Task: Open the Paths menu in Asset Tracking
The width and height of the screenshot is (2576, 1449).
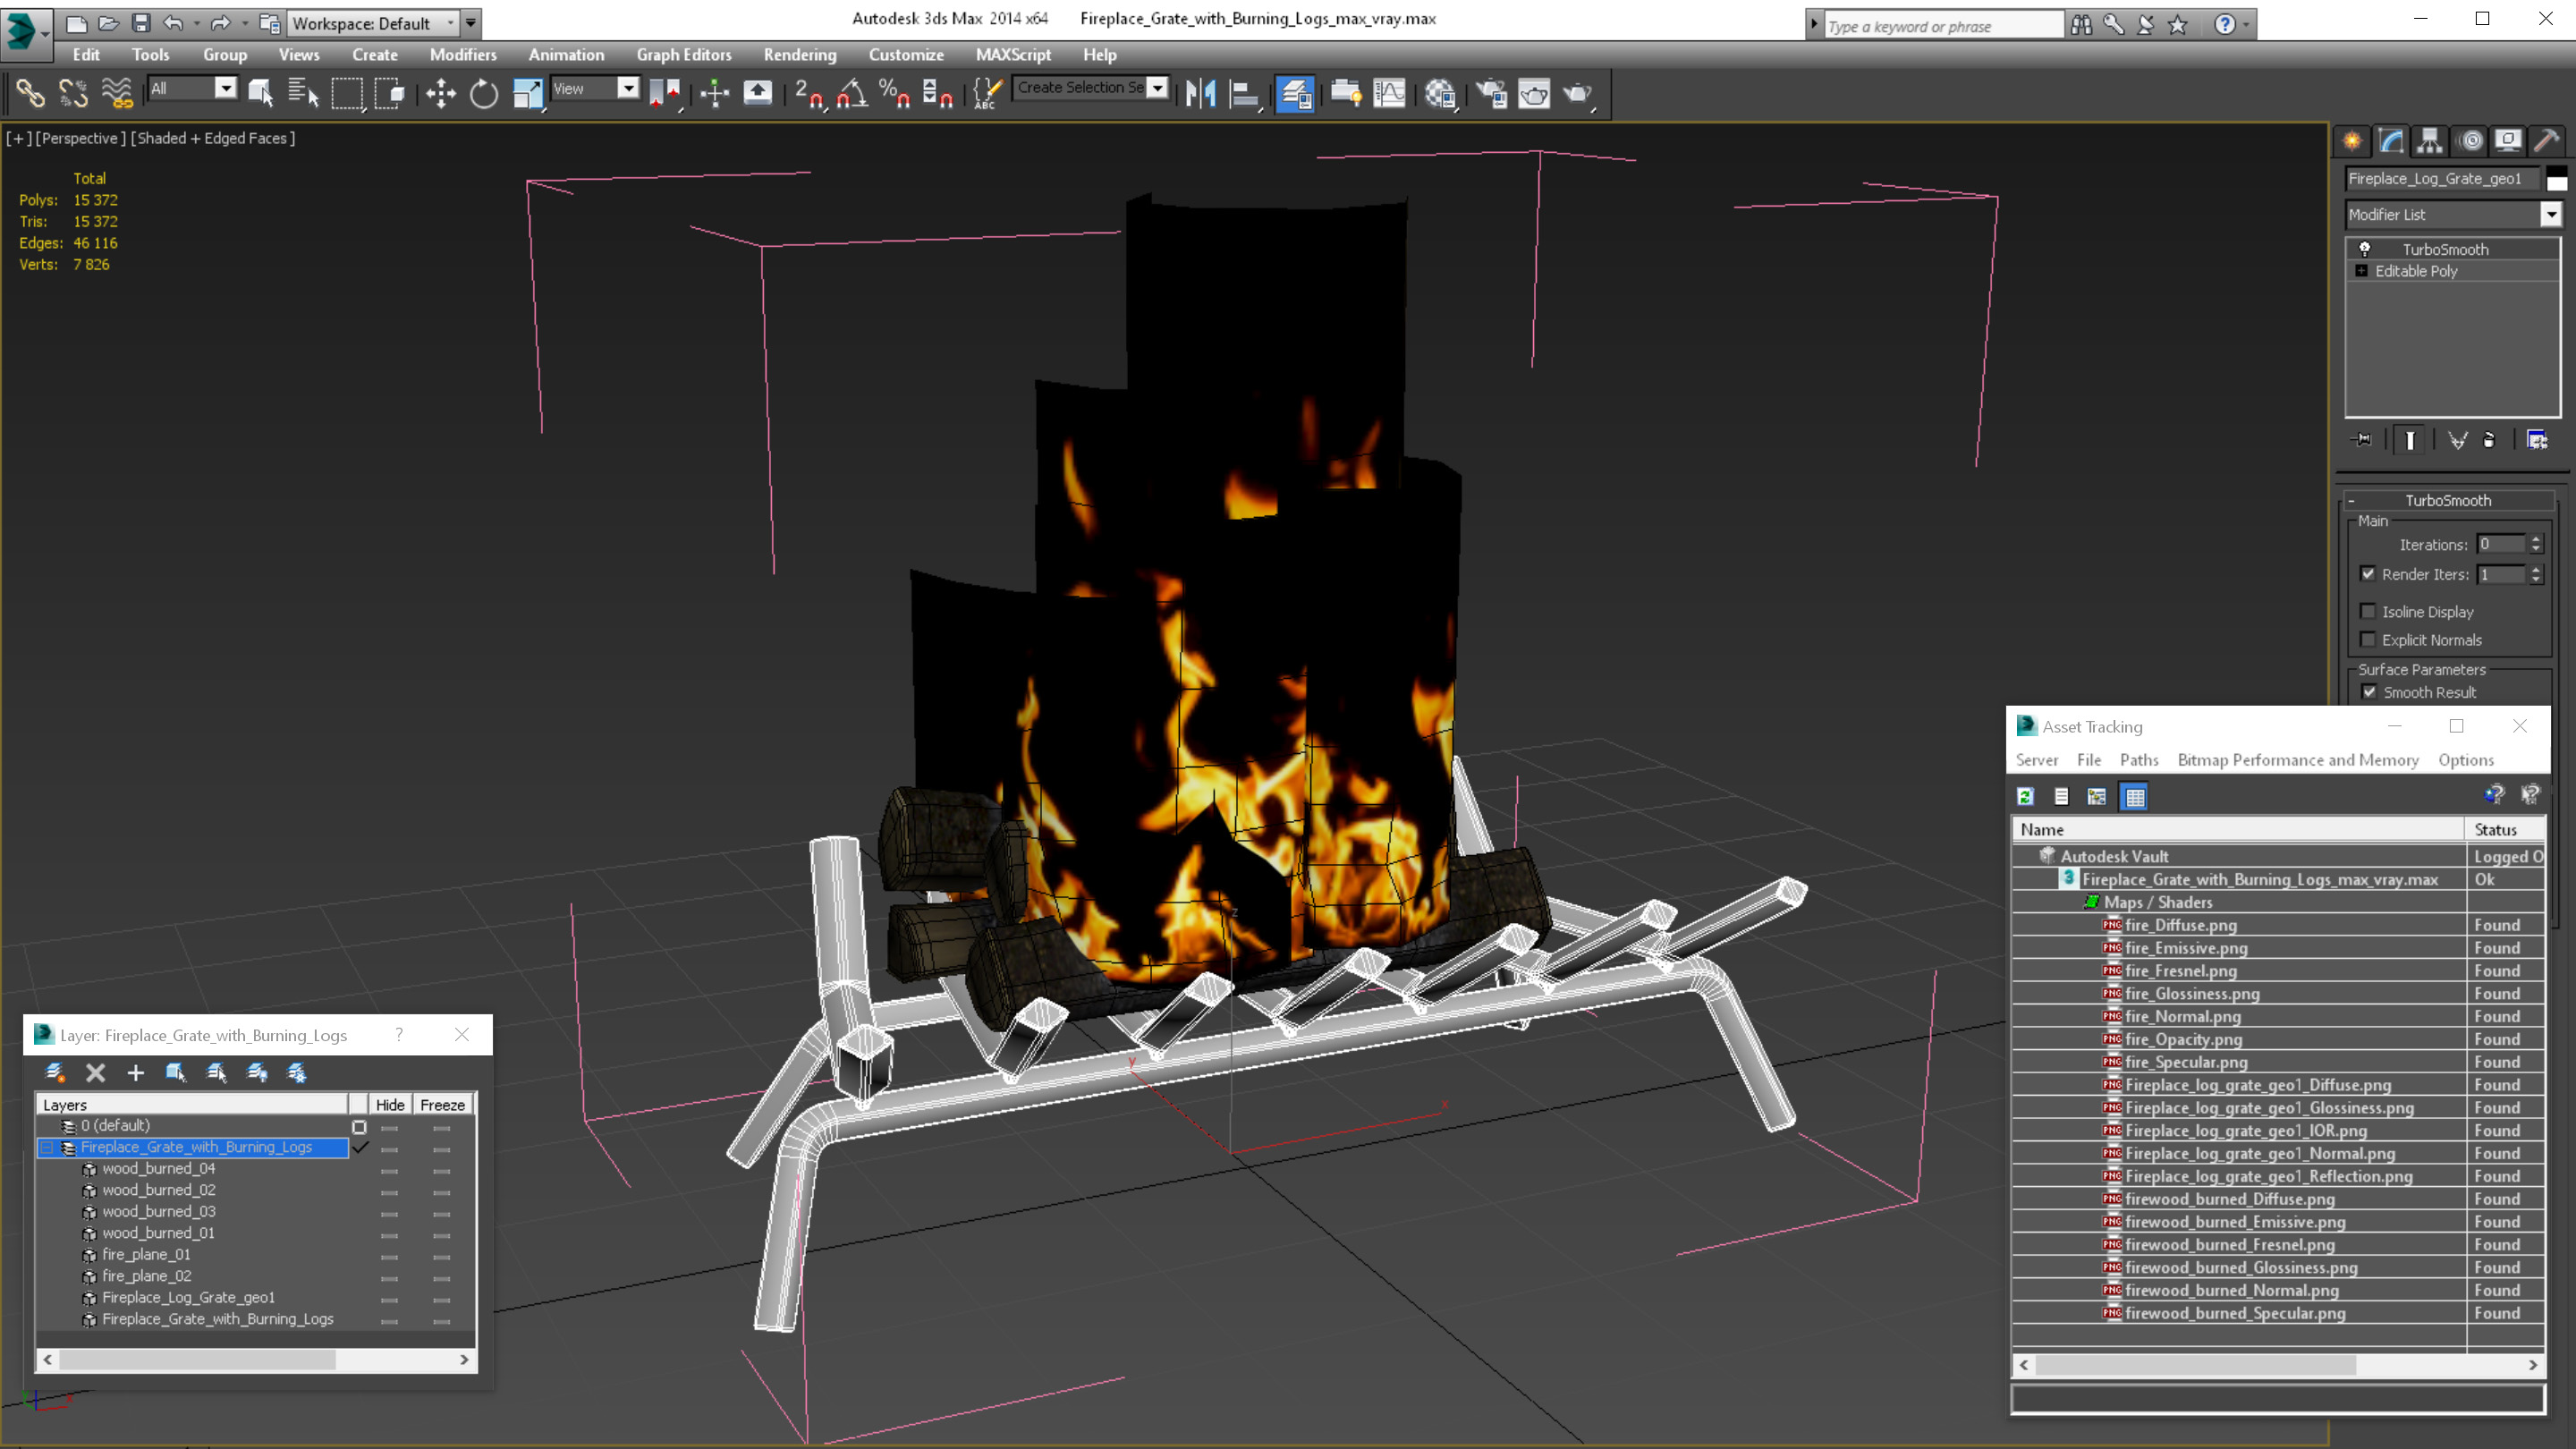Action: pos(2138,760)
